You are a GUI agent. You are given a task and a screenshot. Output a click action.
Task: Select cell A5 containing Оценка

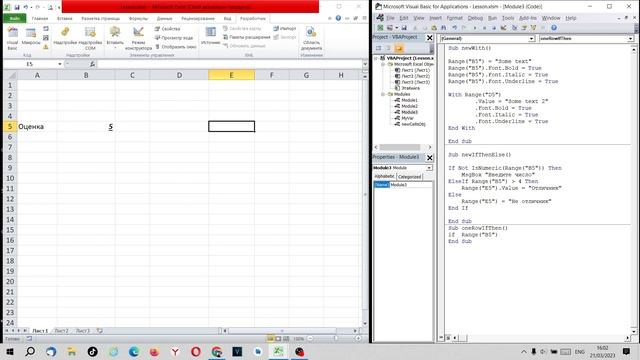37,127
